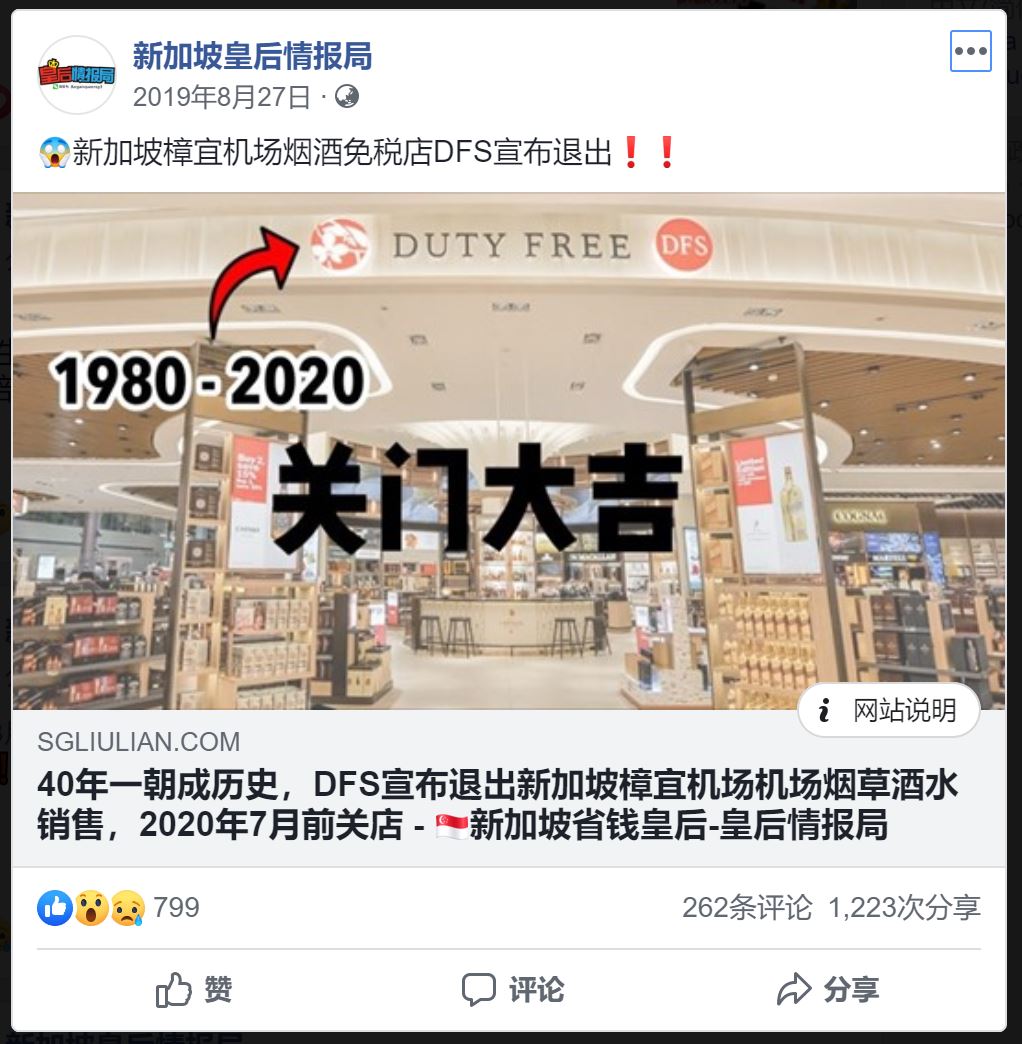This screenshot has height=1044, width=1022.
Task: Open the SGLIULIAN.COM source link
Action: click(x=138, y=742)
